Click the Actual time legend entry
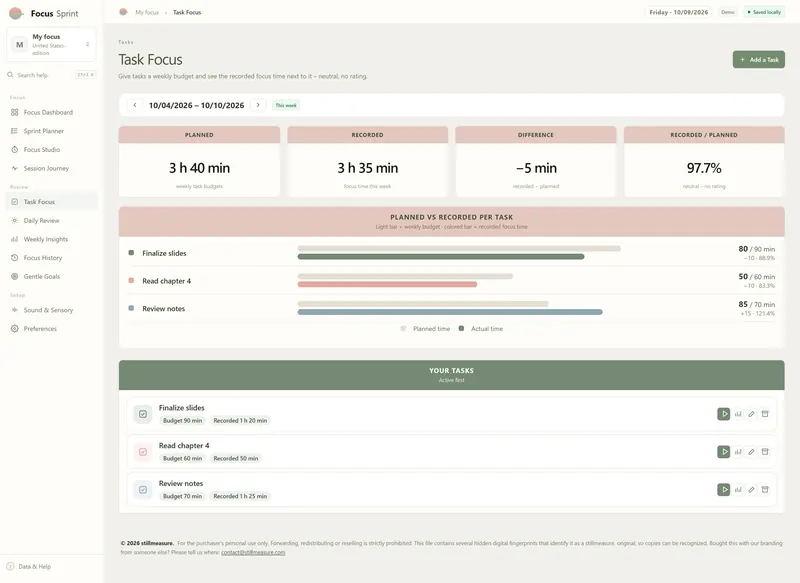This screenshot has height=583, width=800. (481, 329)
